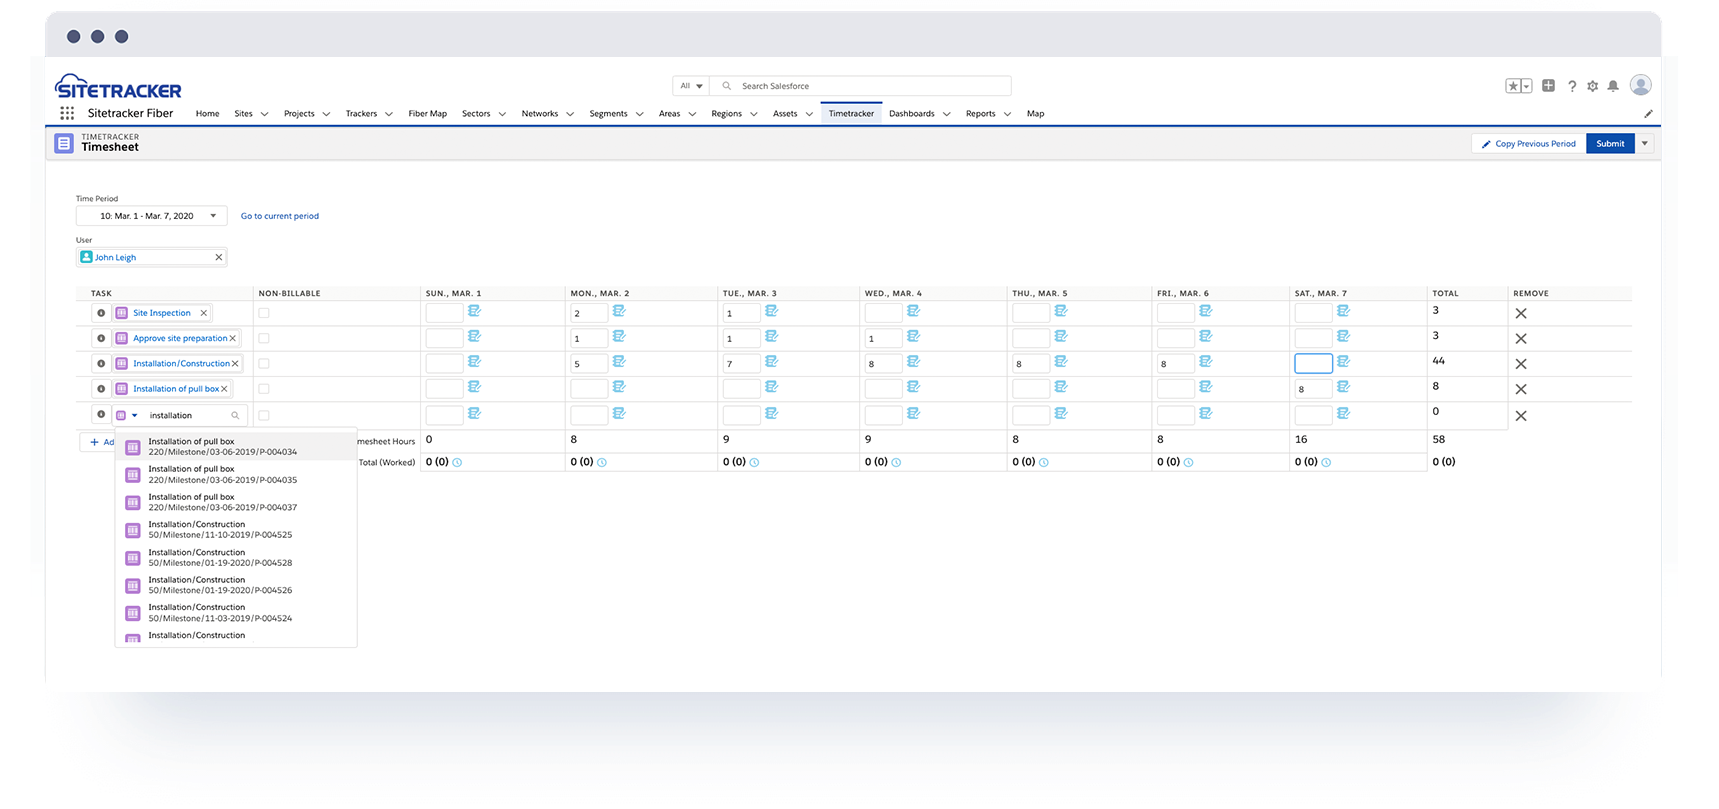Screen dimensions: 1719x809
Task: Open the setup gear icon
Action: pyautogui.click(x=1593, y=87)
